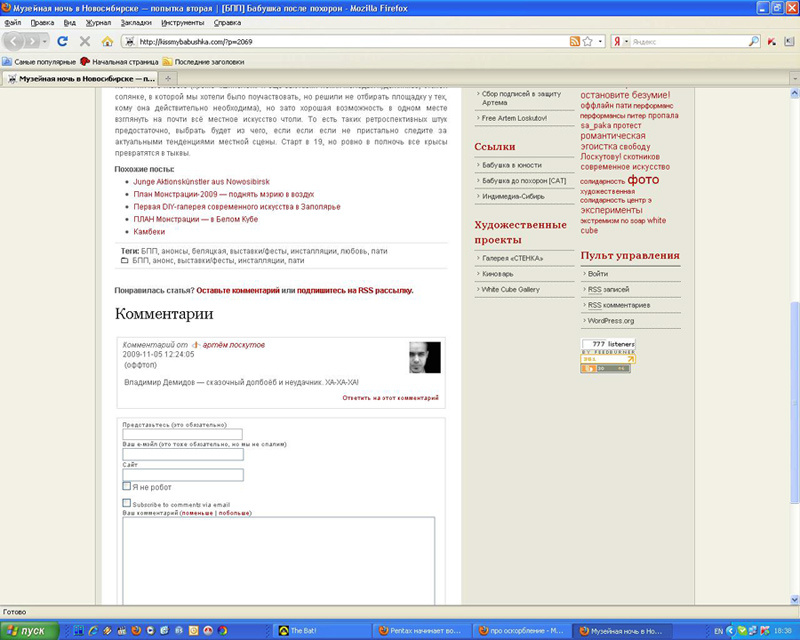Viewport: 800px width, 640px height.
Task: Open the history dropdown next to navigation arrows
Action: click(45, 41)
